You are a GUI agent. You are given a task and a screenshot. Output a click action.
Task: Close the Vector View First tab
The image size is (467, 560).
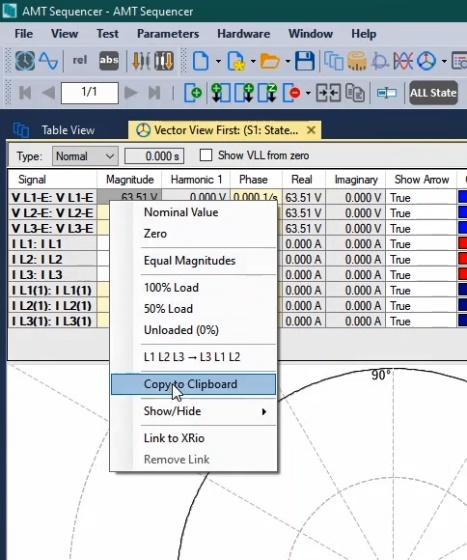click(311, 130)
